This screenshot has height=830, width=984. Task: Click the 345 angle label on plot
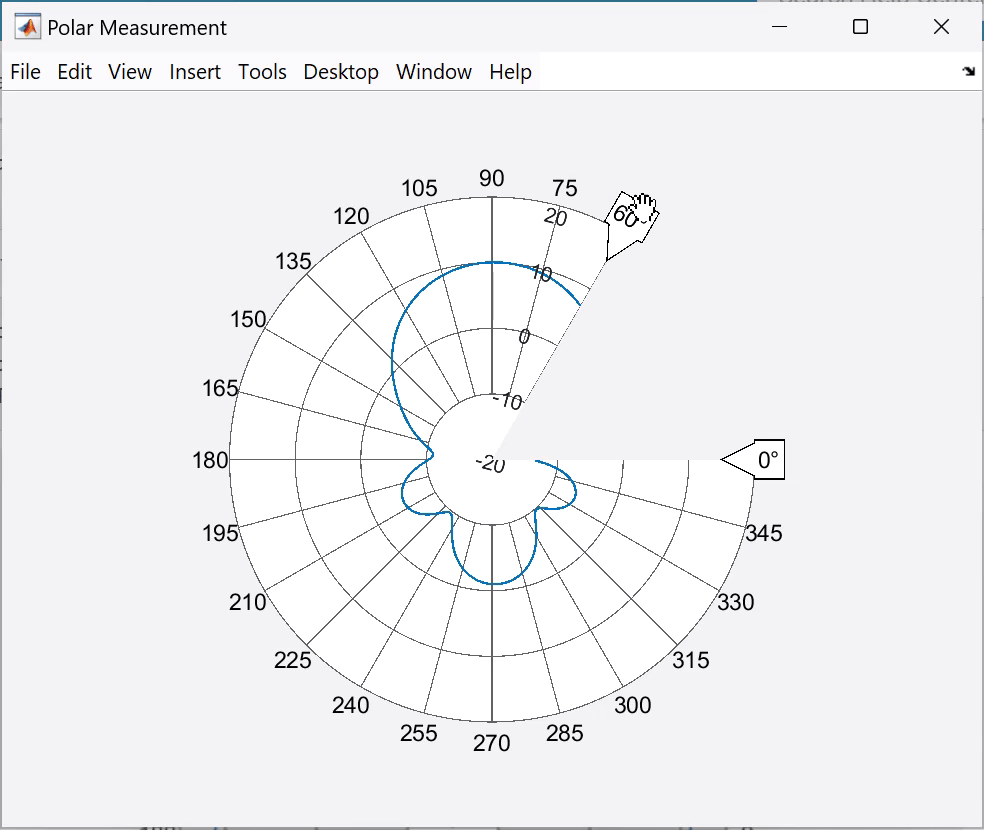pos(762,534)
